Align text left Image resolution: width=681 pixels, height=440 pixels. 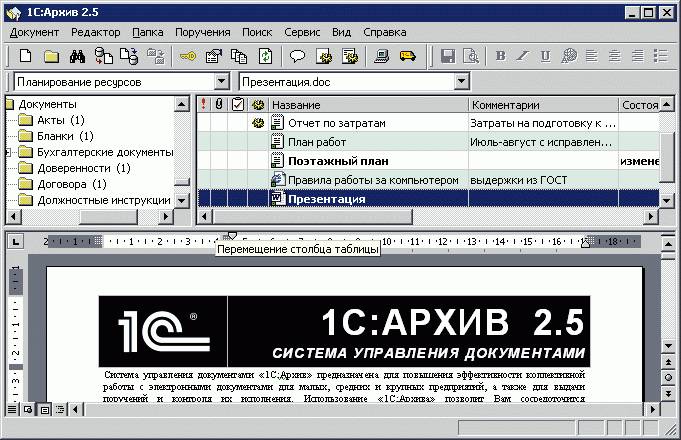(592, 56)
